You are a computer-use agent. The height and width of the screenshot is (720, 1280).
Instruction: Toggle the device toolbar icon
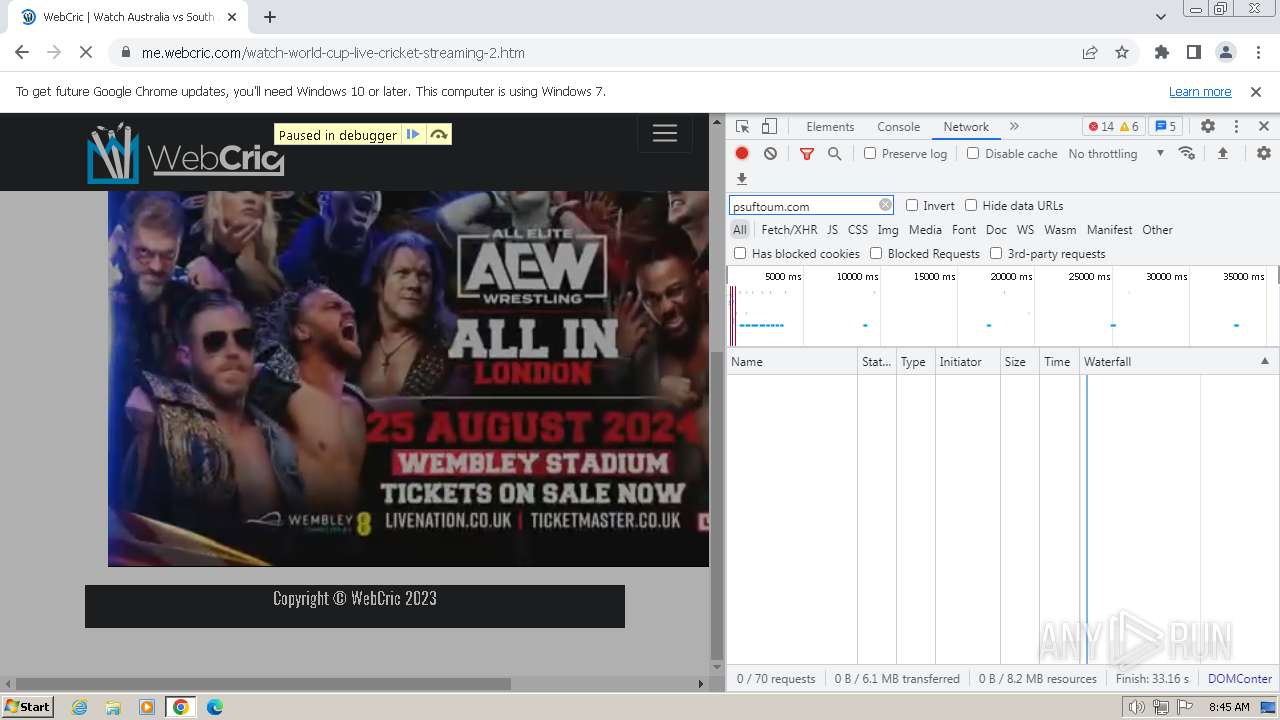[769, 127]
